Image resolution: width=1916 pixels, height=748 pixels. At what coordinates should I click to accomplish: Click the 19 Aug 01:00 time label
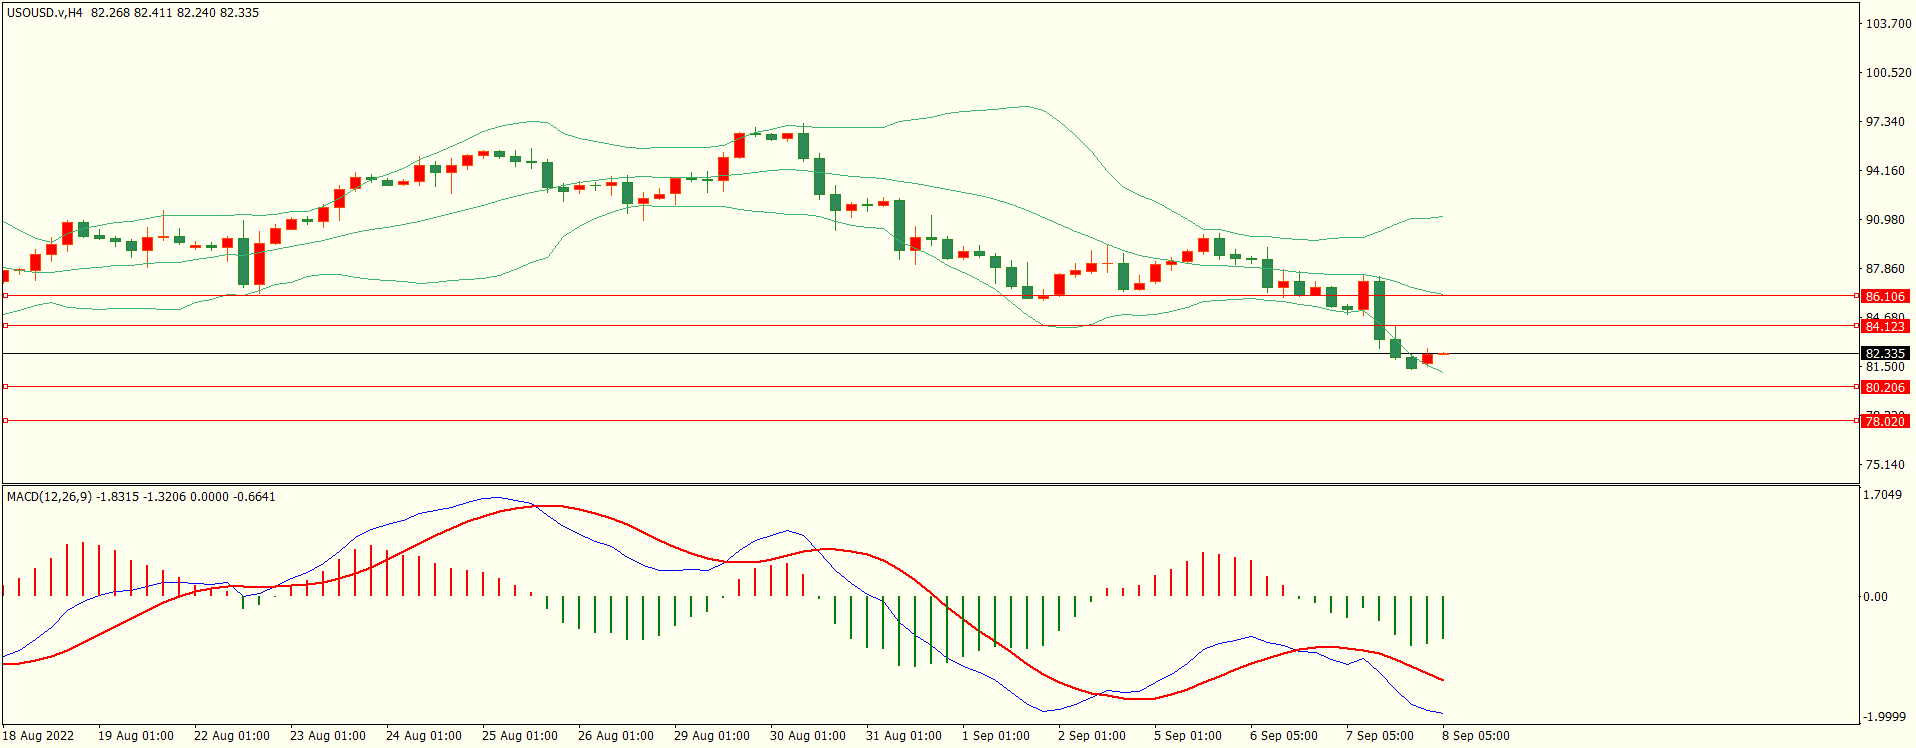(x=136, y=735)
